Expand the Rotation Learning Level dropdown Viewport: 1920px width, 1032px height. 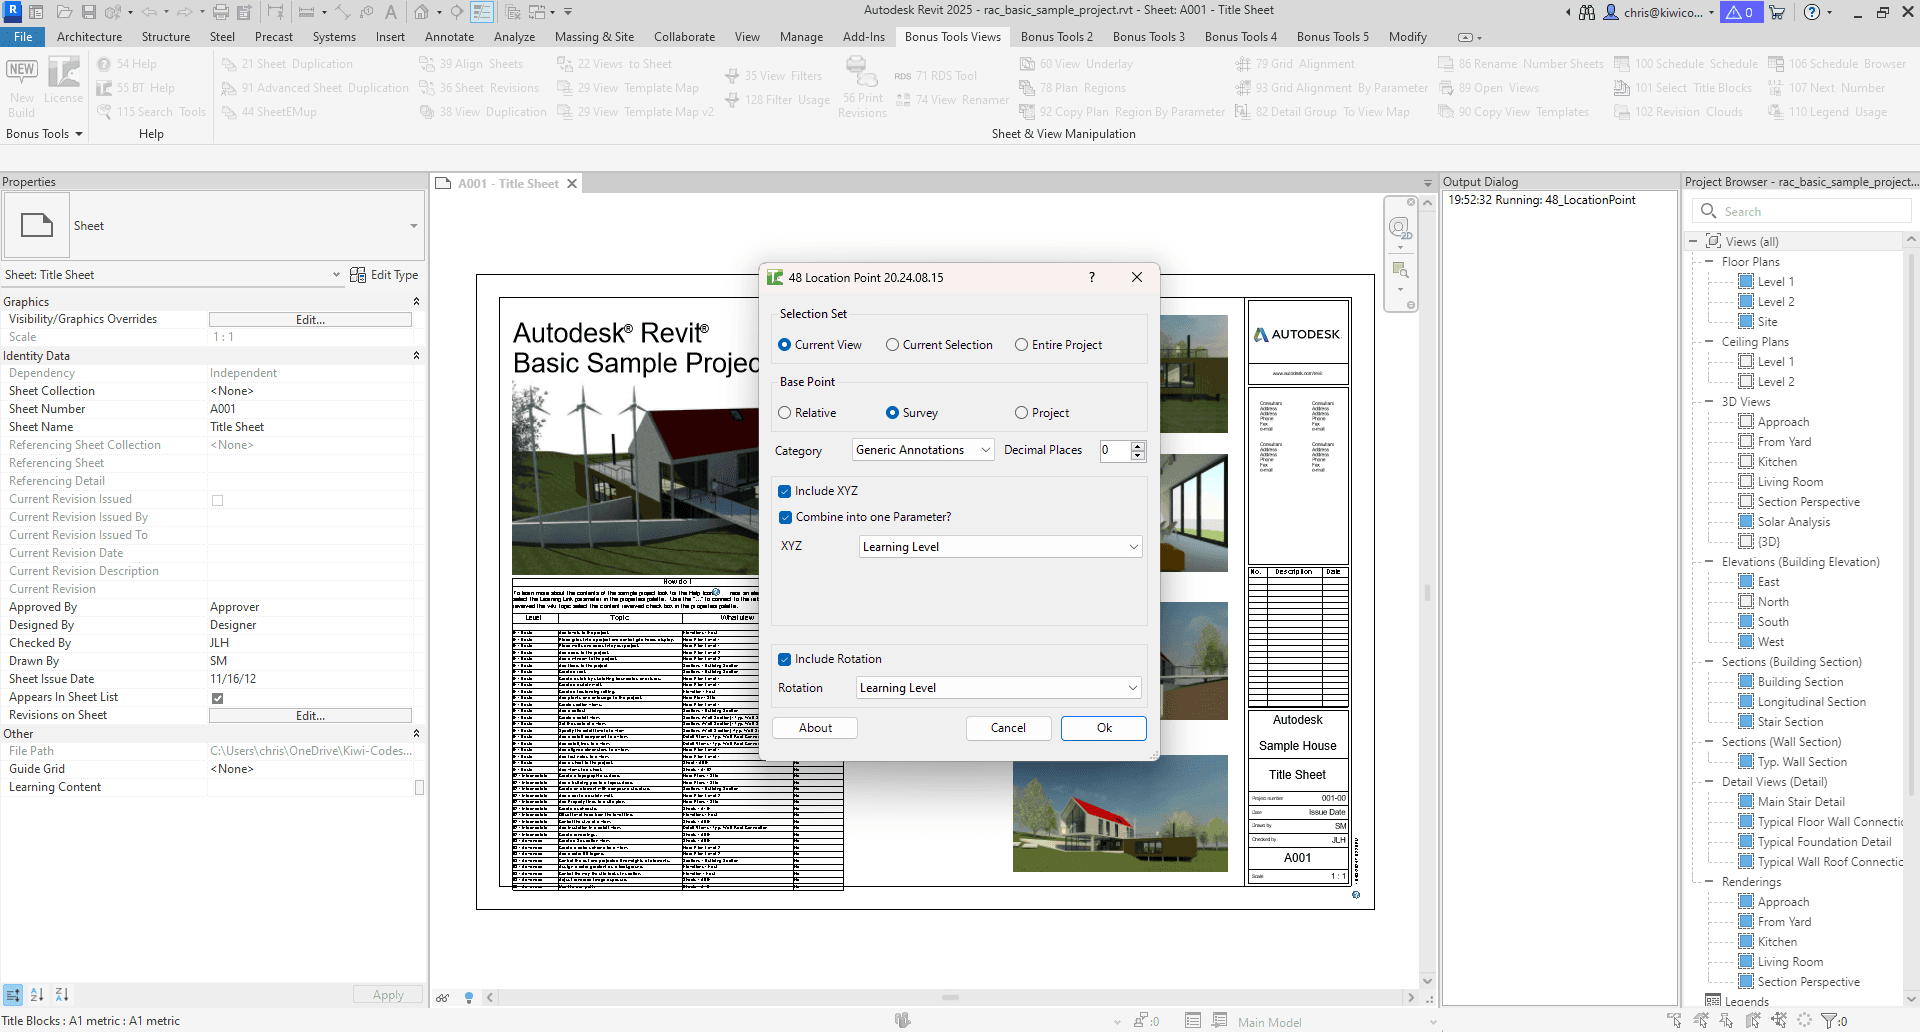[x=999, y=688]
